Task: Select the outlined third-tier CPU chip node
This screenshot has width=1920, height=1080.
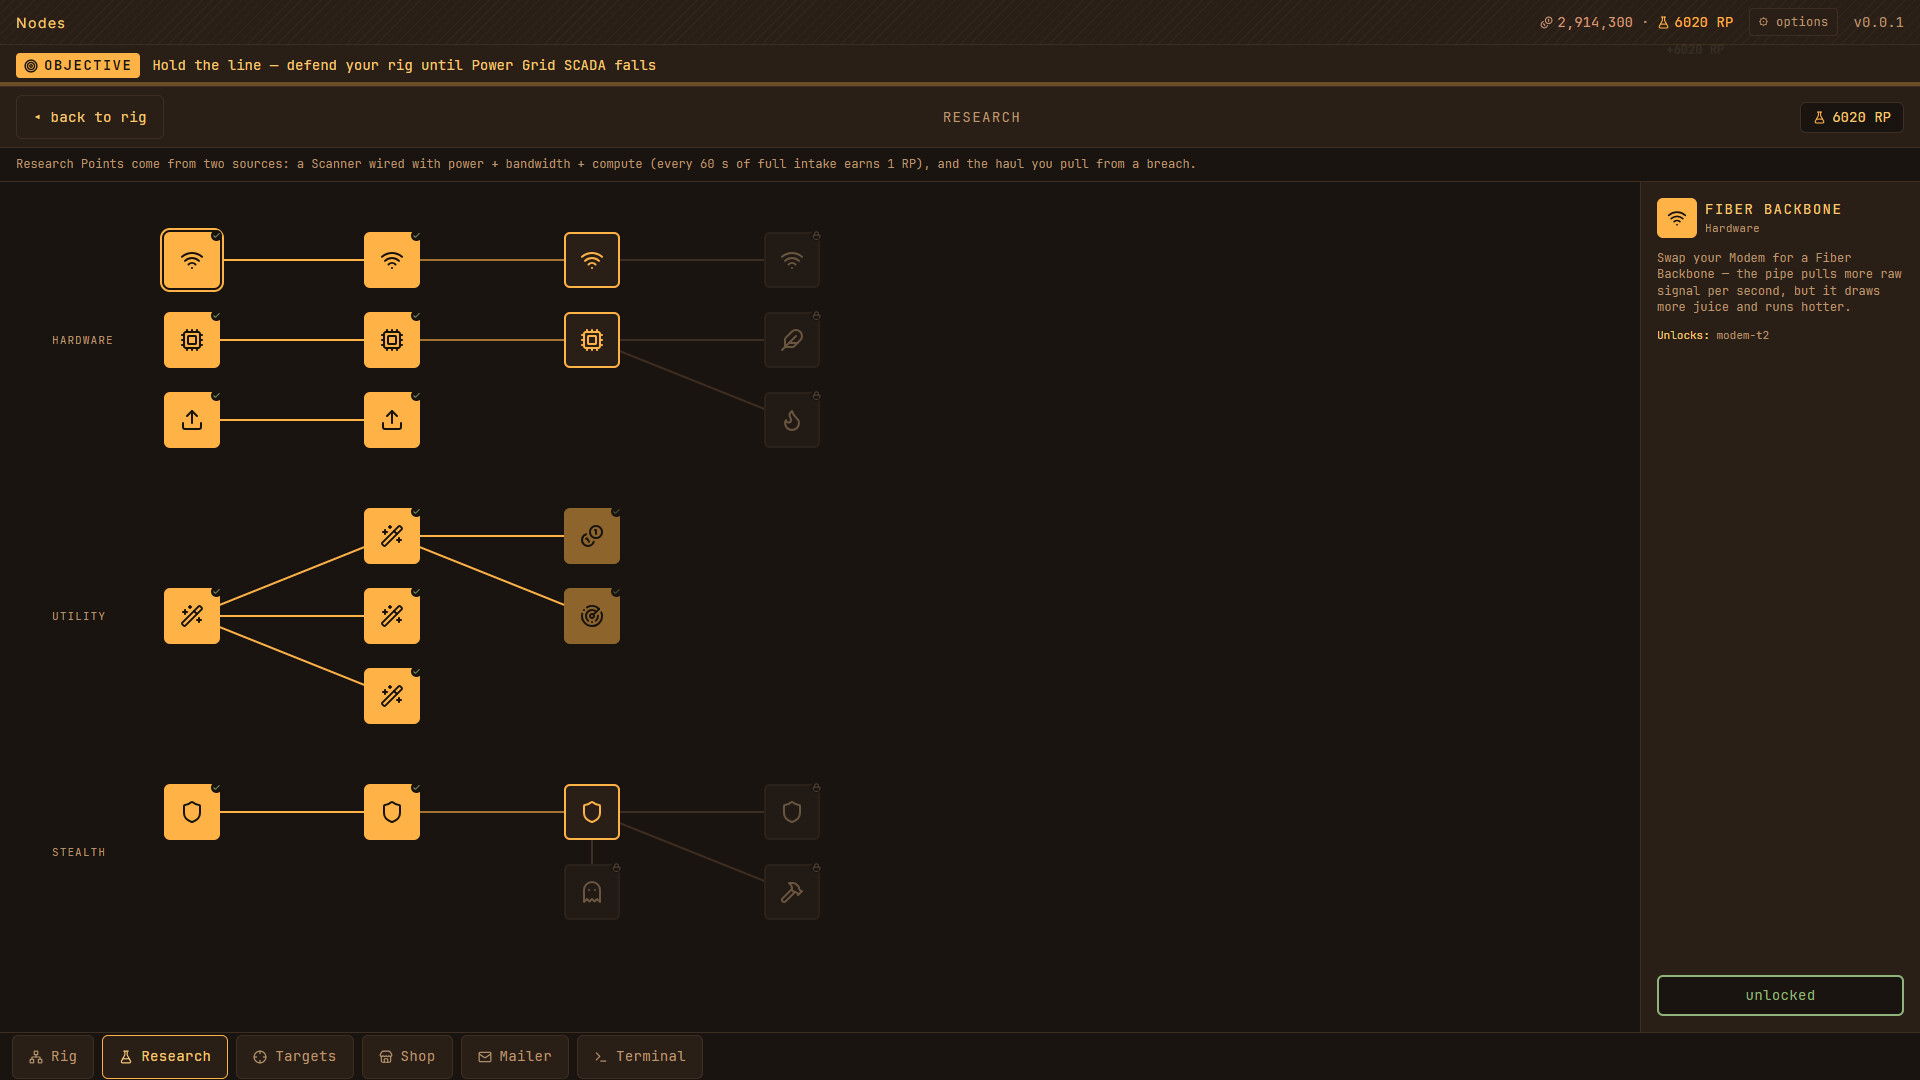Action: pyautogui.click(x=592, y=340)
